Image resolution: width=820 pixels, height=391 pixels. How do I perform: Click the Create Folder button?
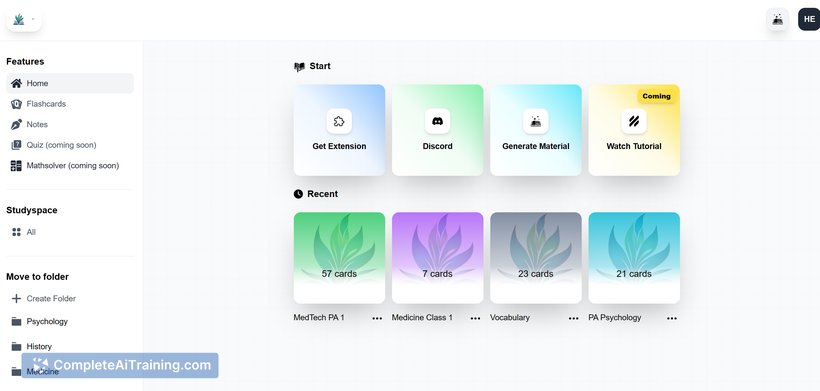[x=70, y=298]
